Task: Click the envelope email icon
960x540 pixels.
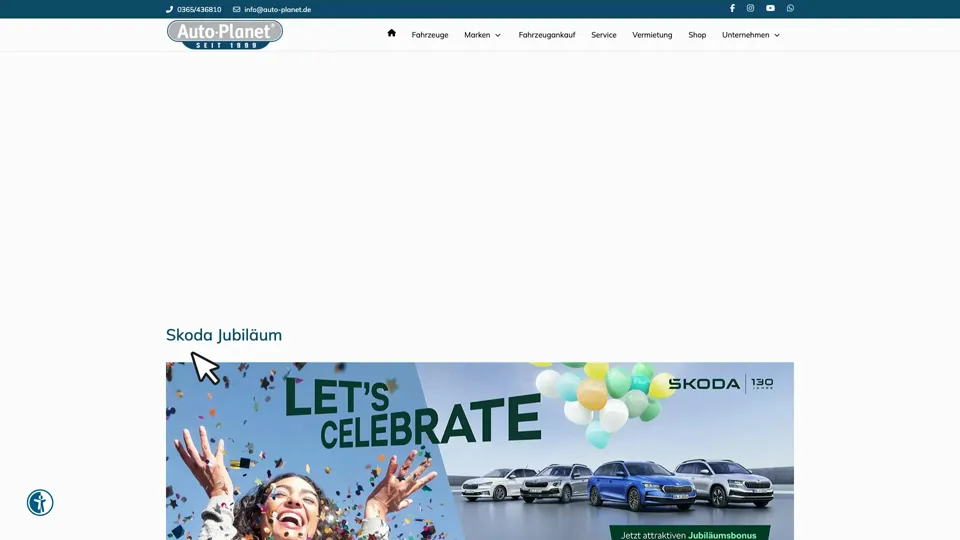Action: tap(236, 9)
